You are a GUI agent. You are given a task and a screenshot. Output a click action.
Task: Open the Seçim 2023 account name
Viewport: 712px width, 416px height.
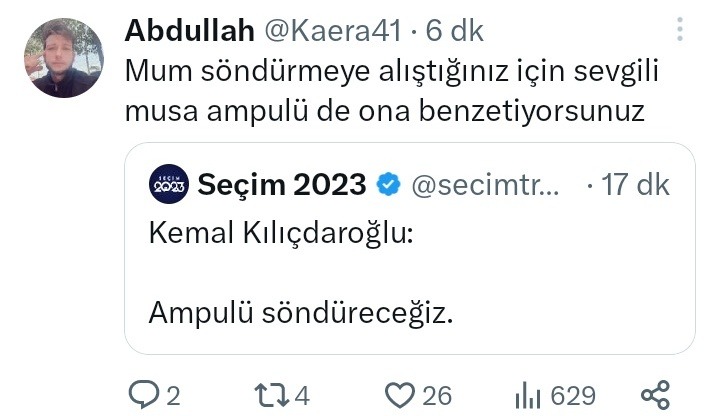point(282,184)
